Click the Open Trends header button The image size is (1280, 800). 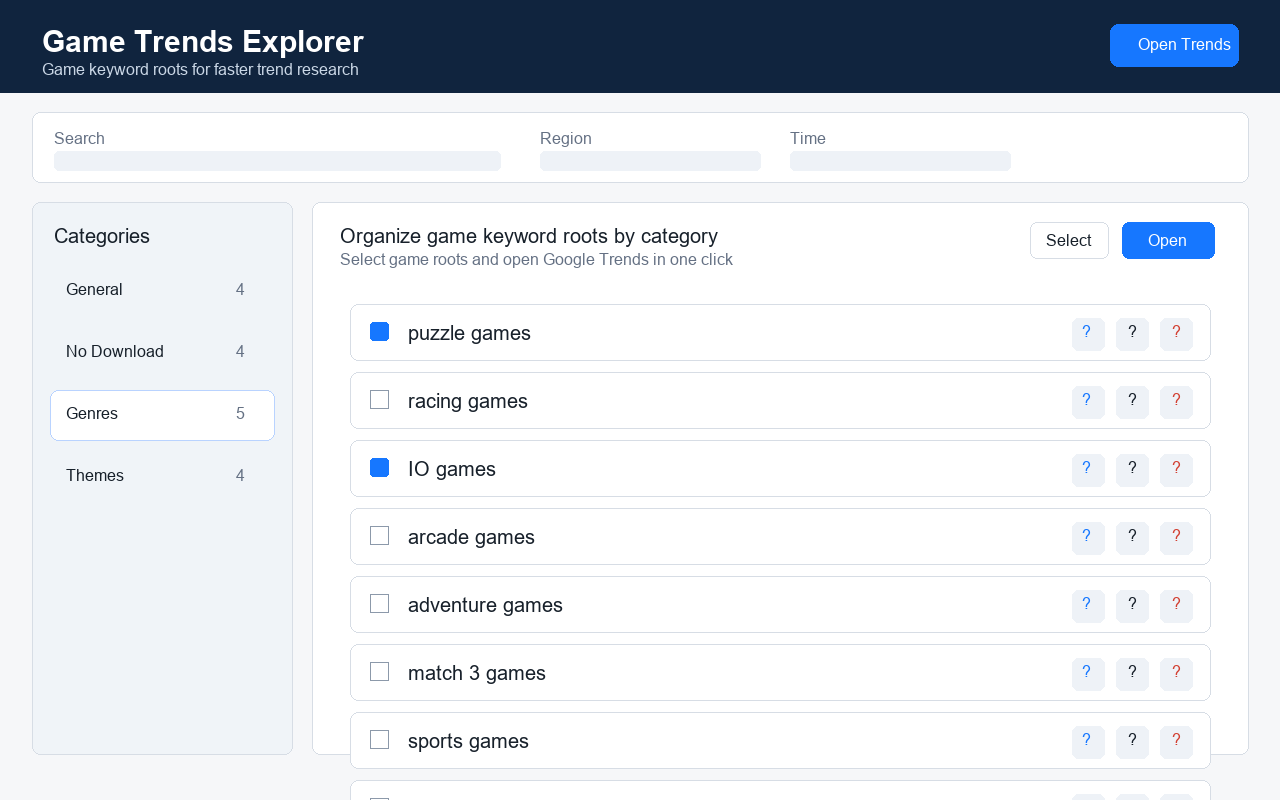coord(1174,45)
